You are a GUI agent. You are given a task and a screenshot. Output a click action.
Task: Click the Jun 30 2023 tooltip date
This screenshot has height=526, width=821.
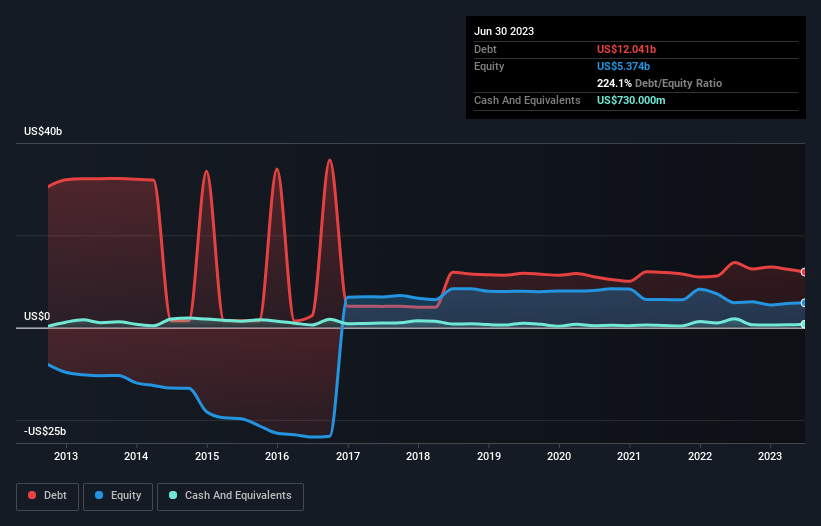[504, 31]
